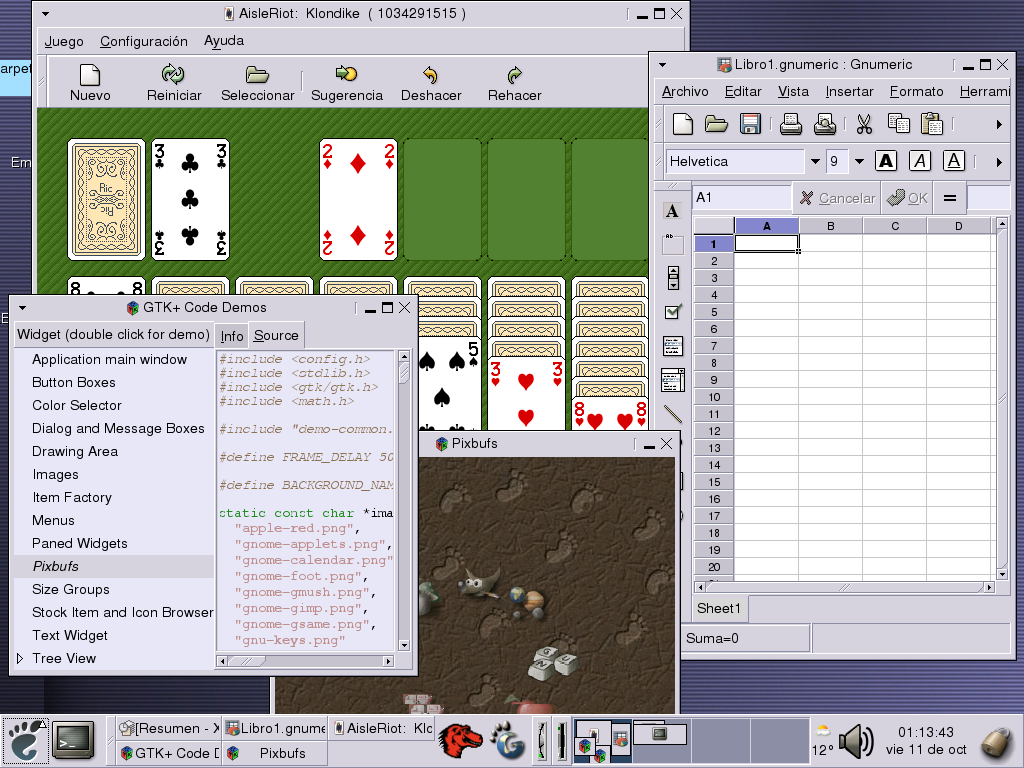Open the Helvetica font name dropdown
Image resolution: width=1024 pixels, height=768 pixels.
coord(815,161)
